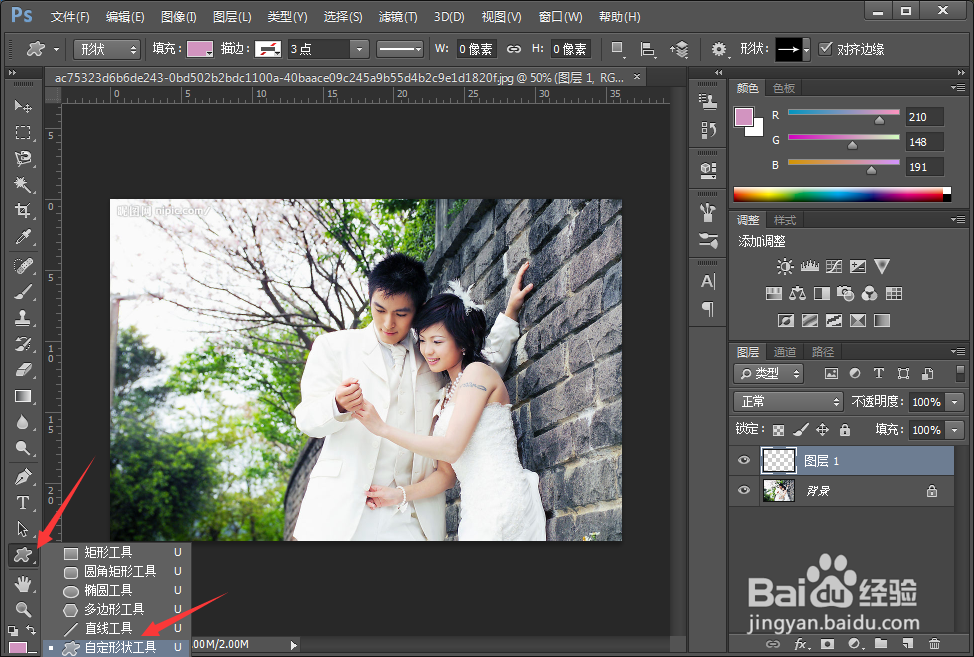Select the Pen tool

(23, 477)
